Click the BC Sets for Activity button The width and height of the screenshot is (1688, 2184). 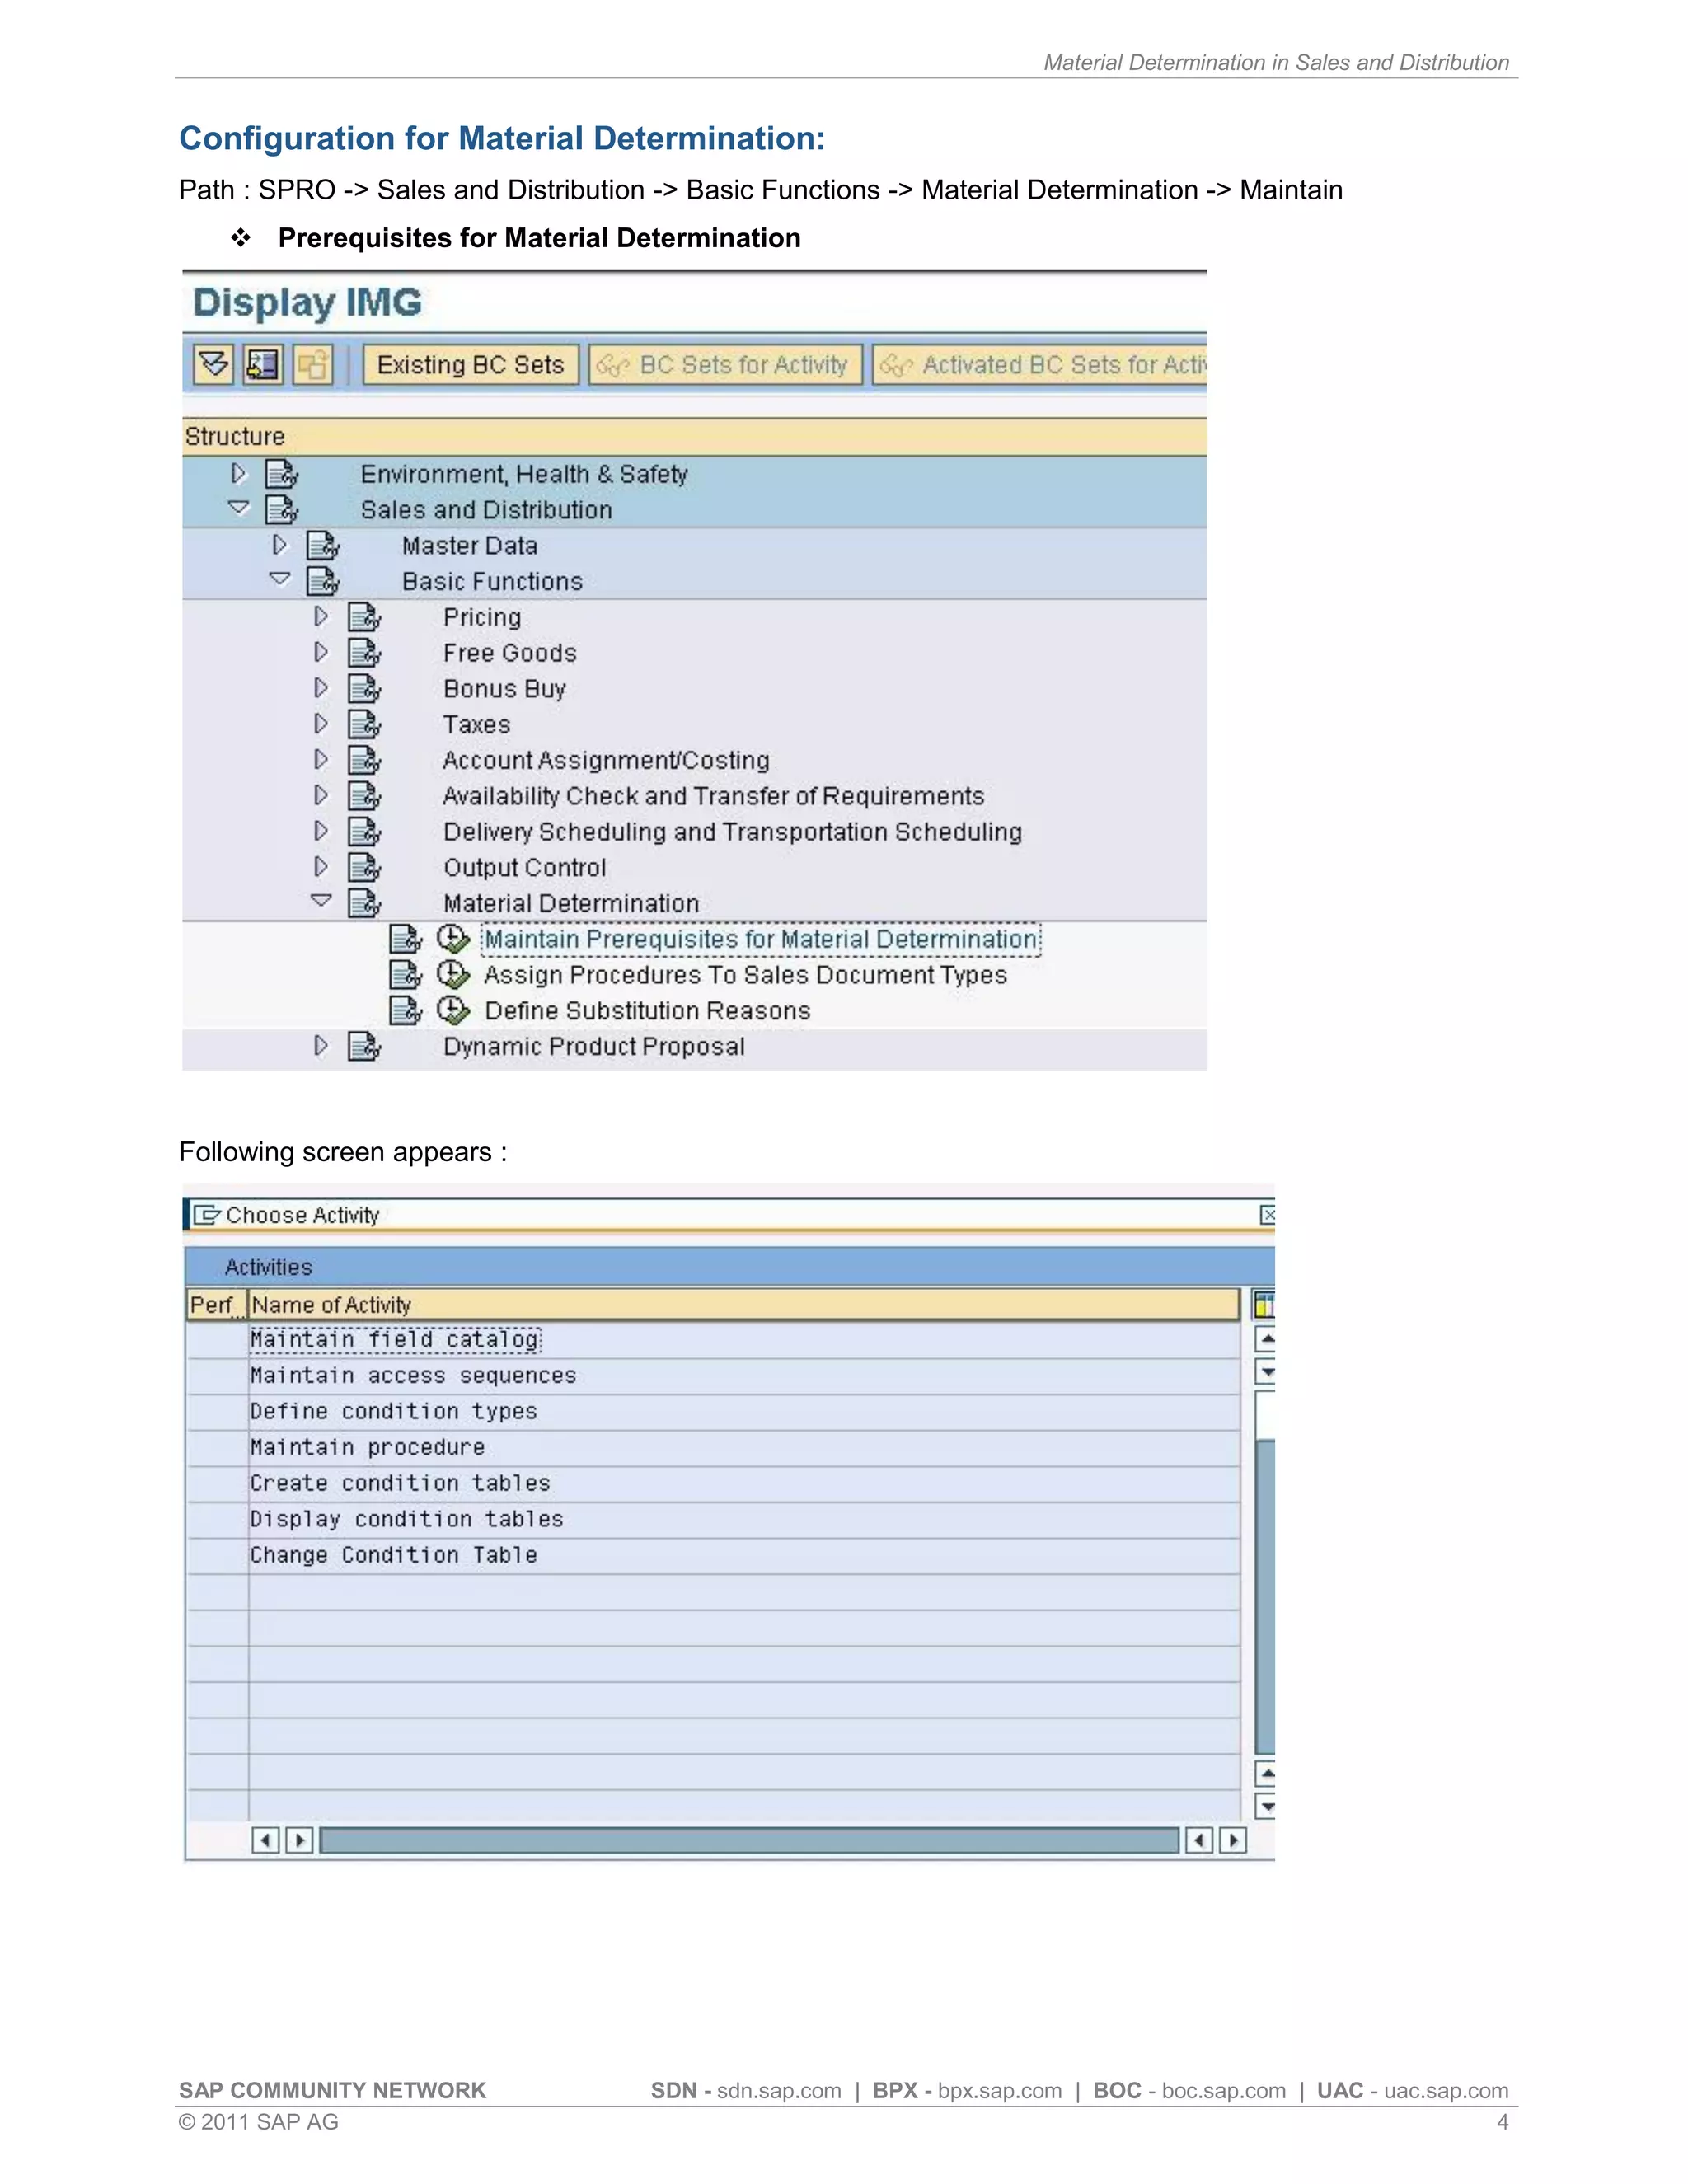[x=725, y=365]
